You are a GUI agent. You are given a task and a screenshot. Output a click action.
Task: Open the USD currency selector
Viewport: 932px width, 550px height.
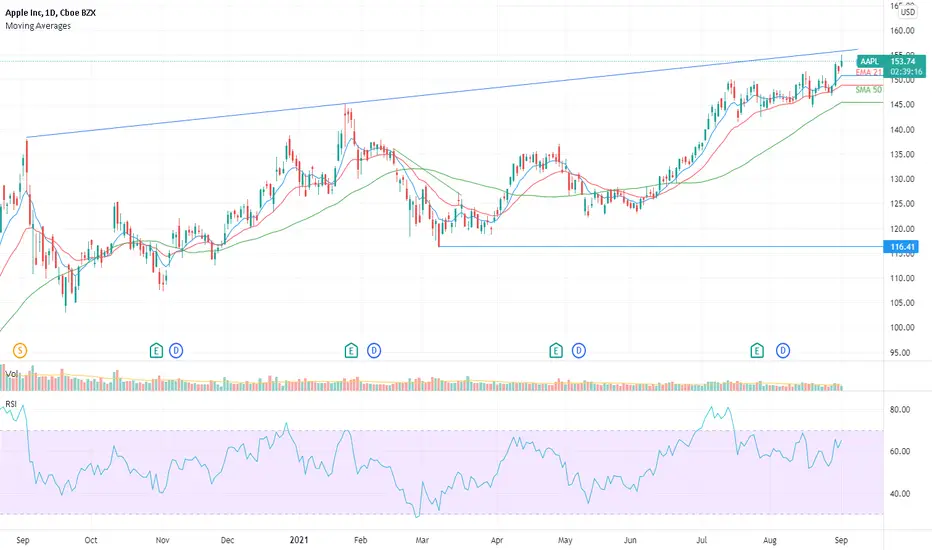coord(907,12)
